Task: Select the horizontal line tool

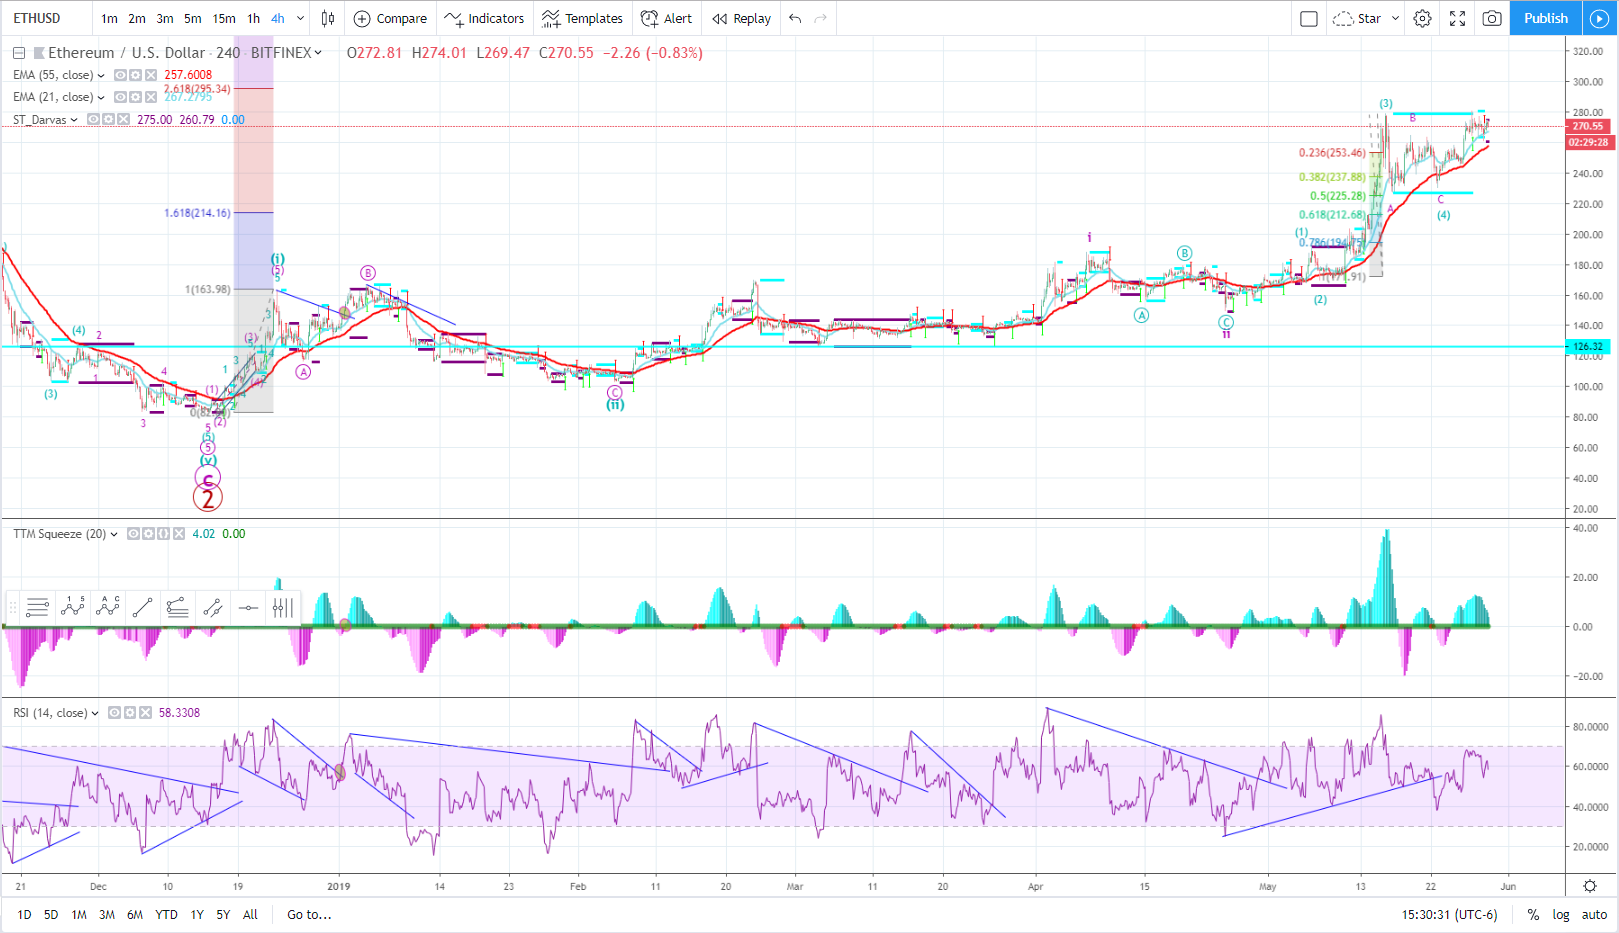Action: coord(249,607)
